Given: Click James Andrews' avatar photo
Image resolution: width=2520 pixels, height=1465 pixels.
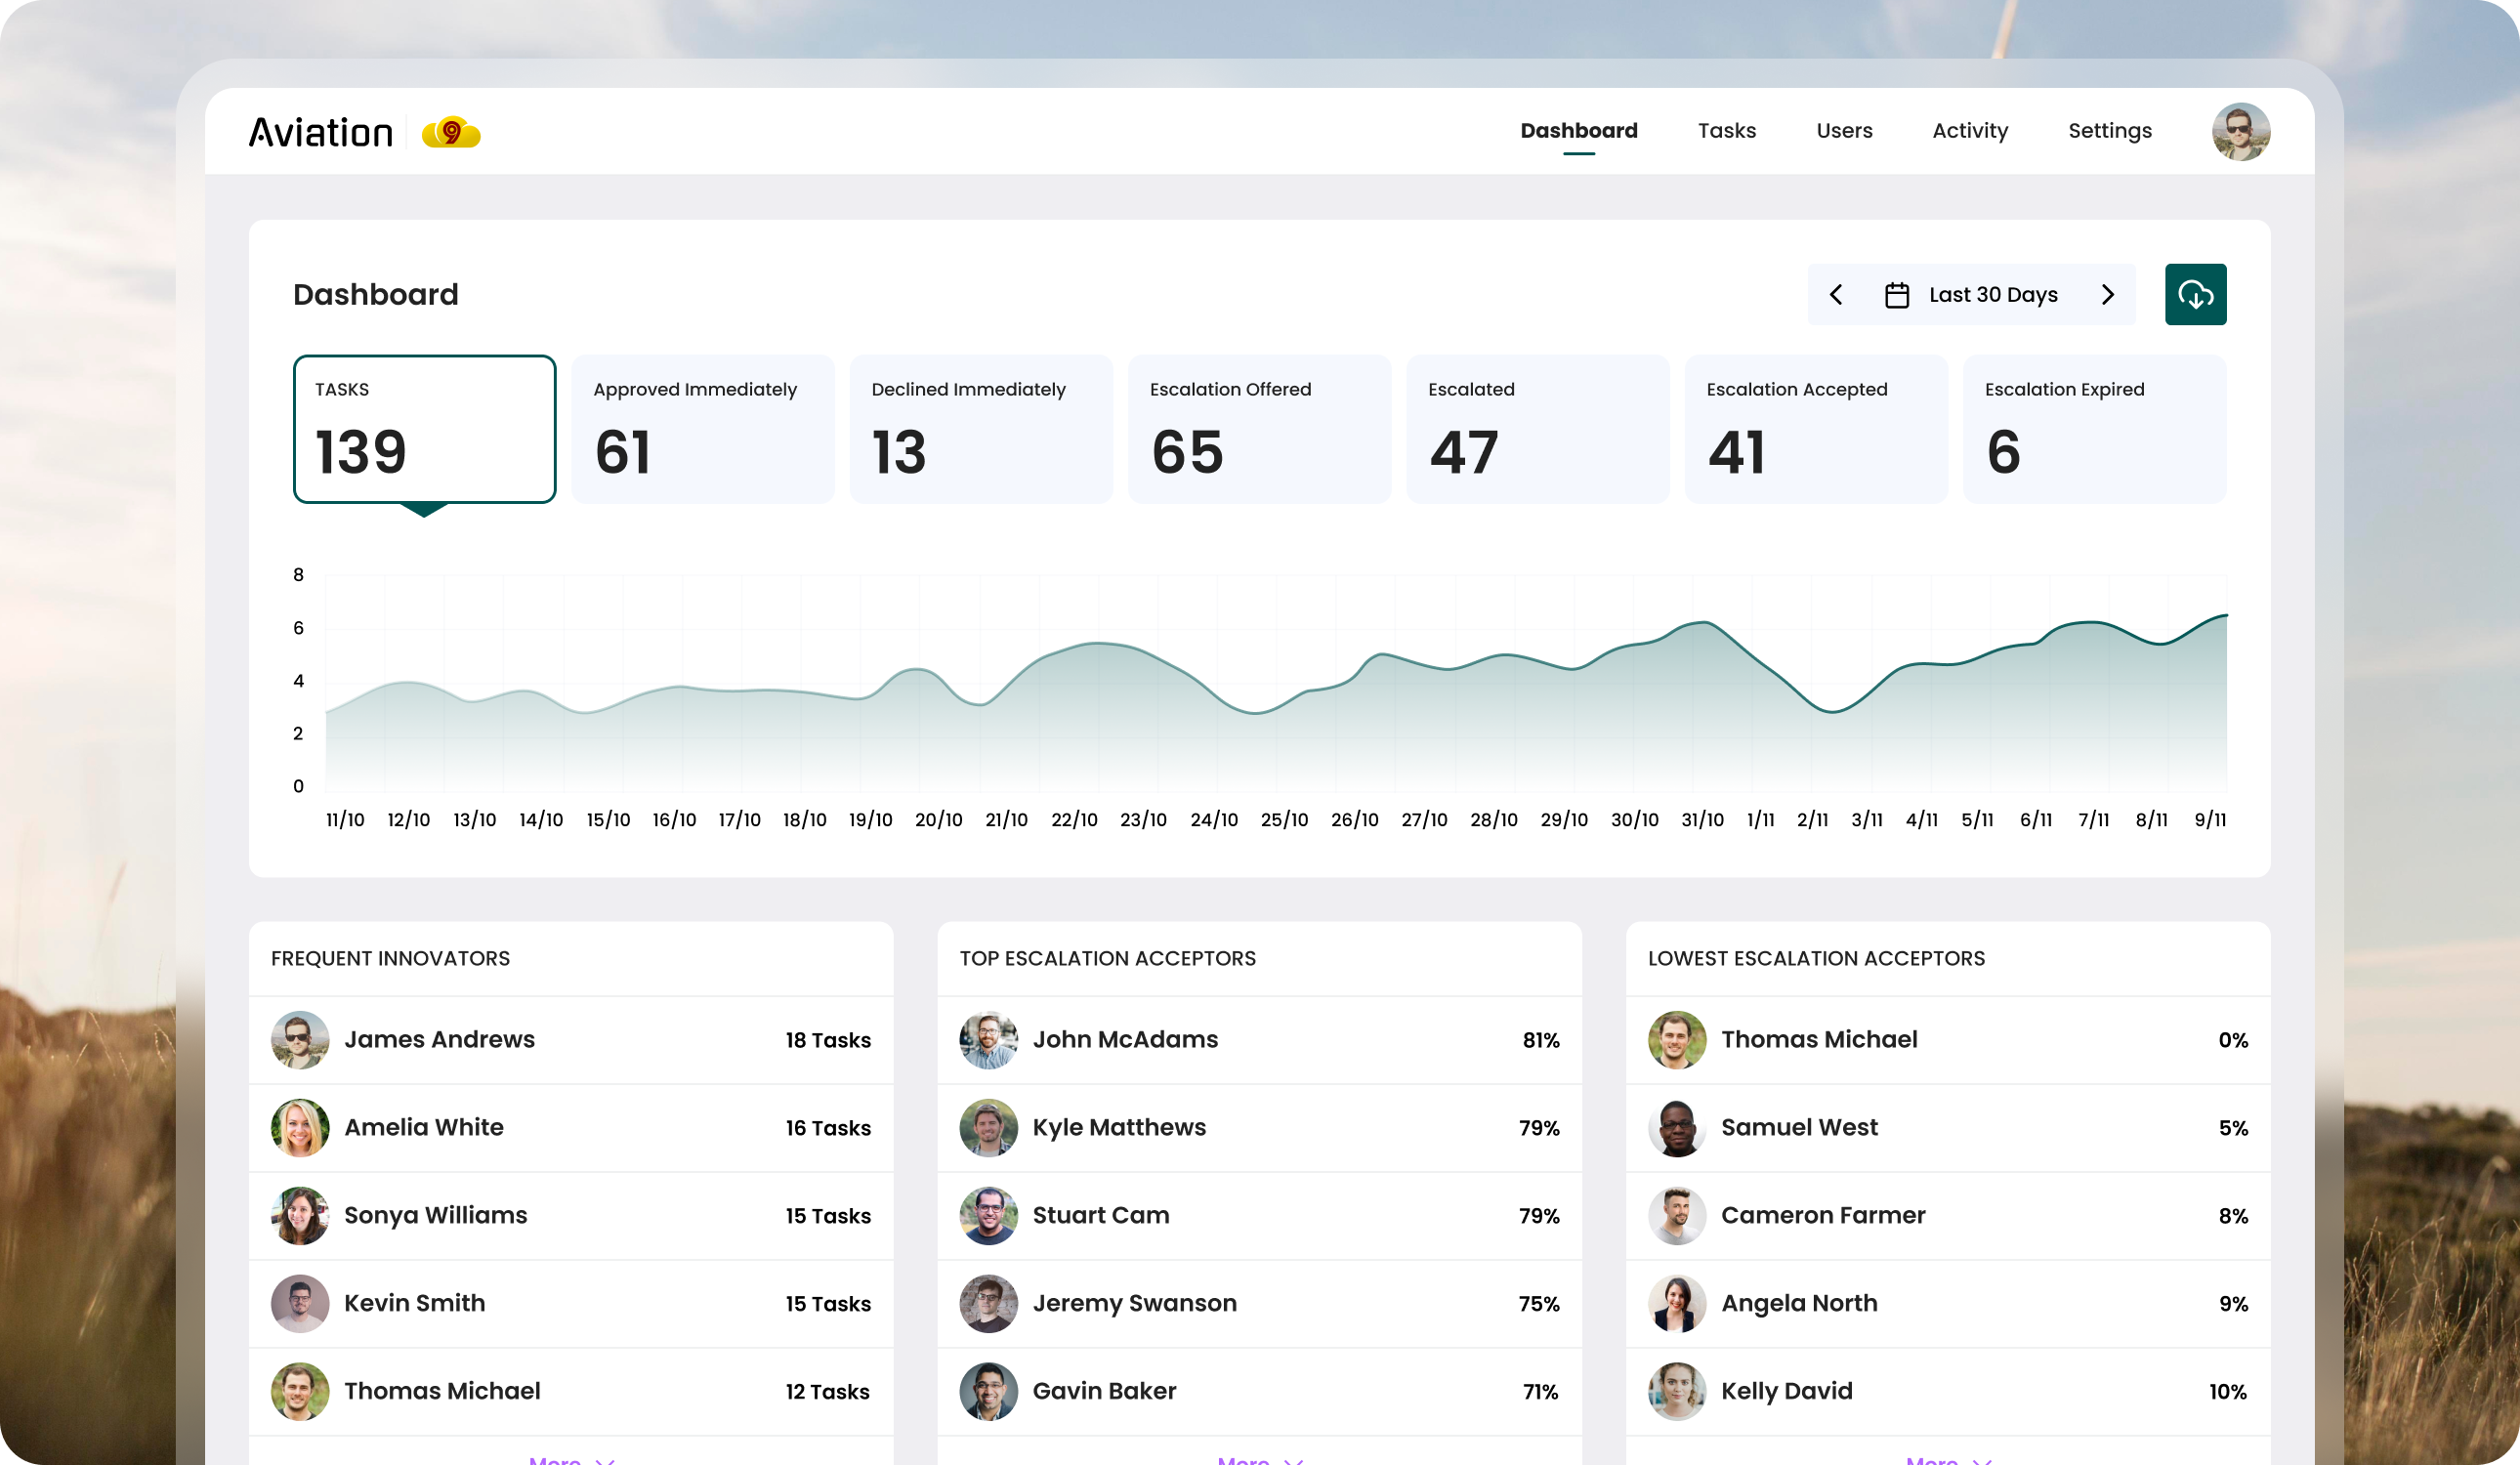Looking at the screenshot, I should coord(300,1039).
